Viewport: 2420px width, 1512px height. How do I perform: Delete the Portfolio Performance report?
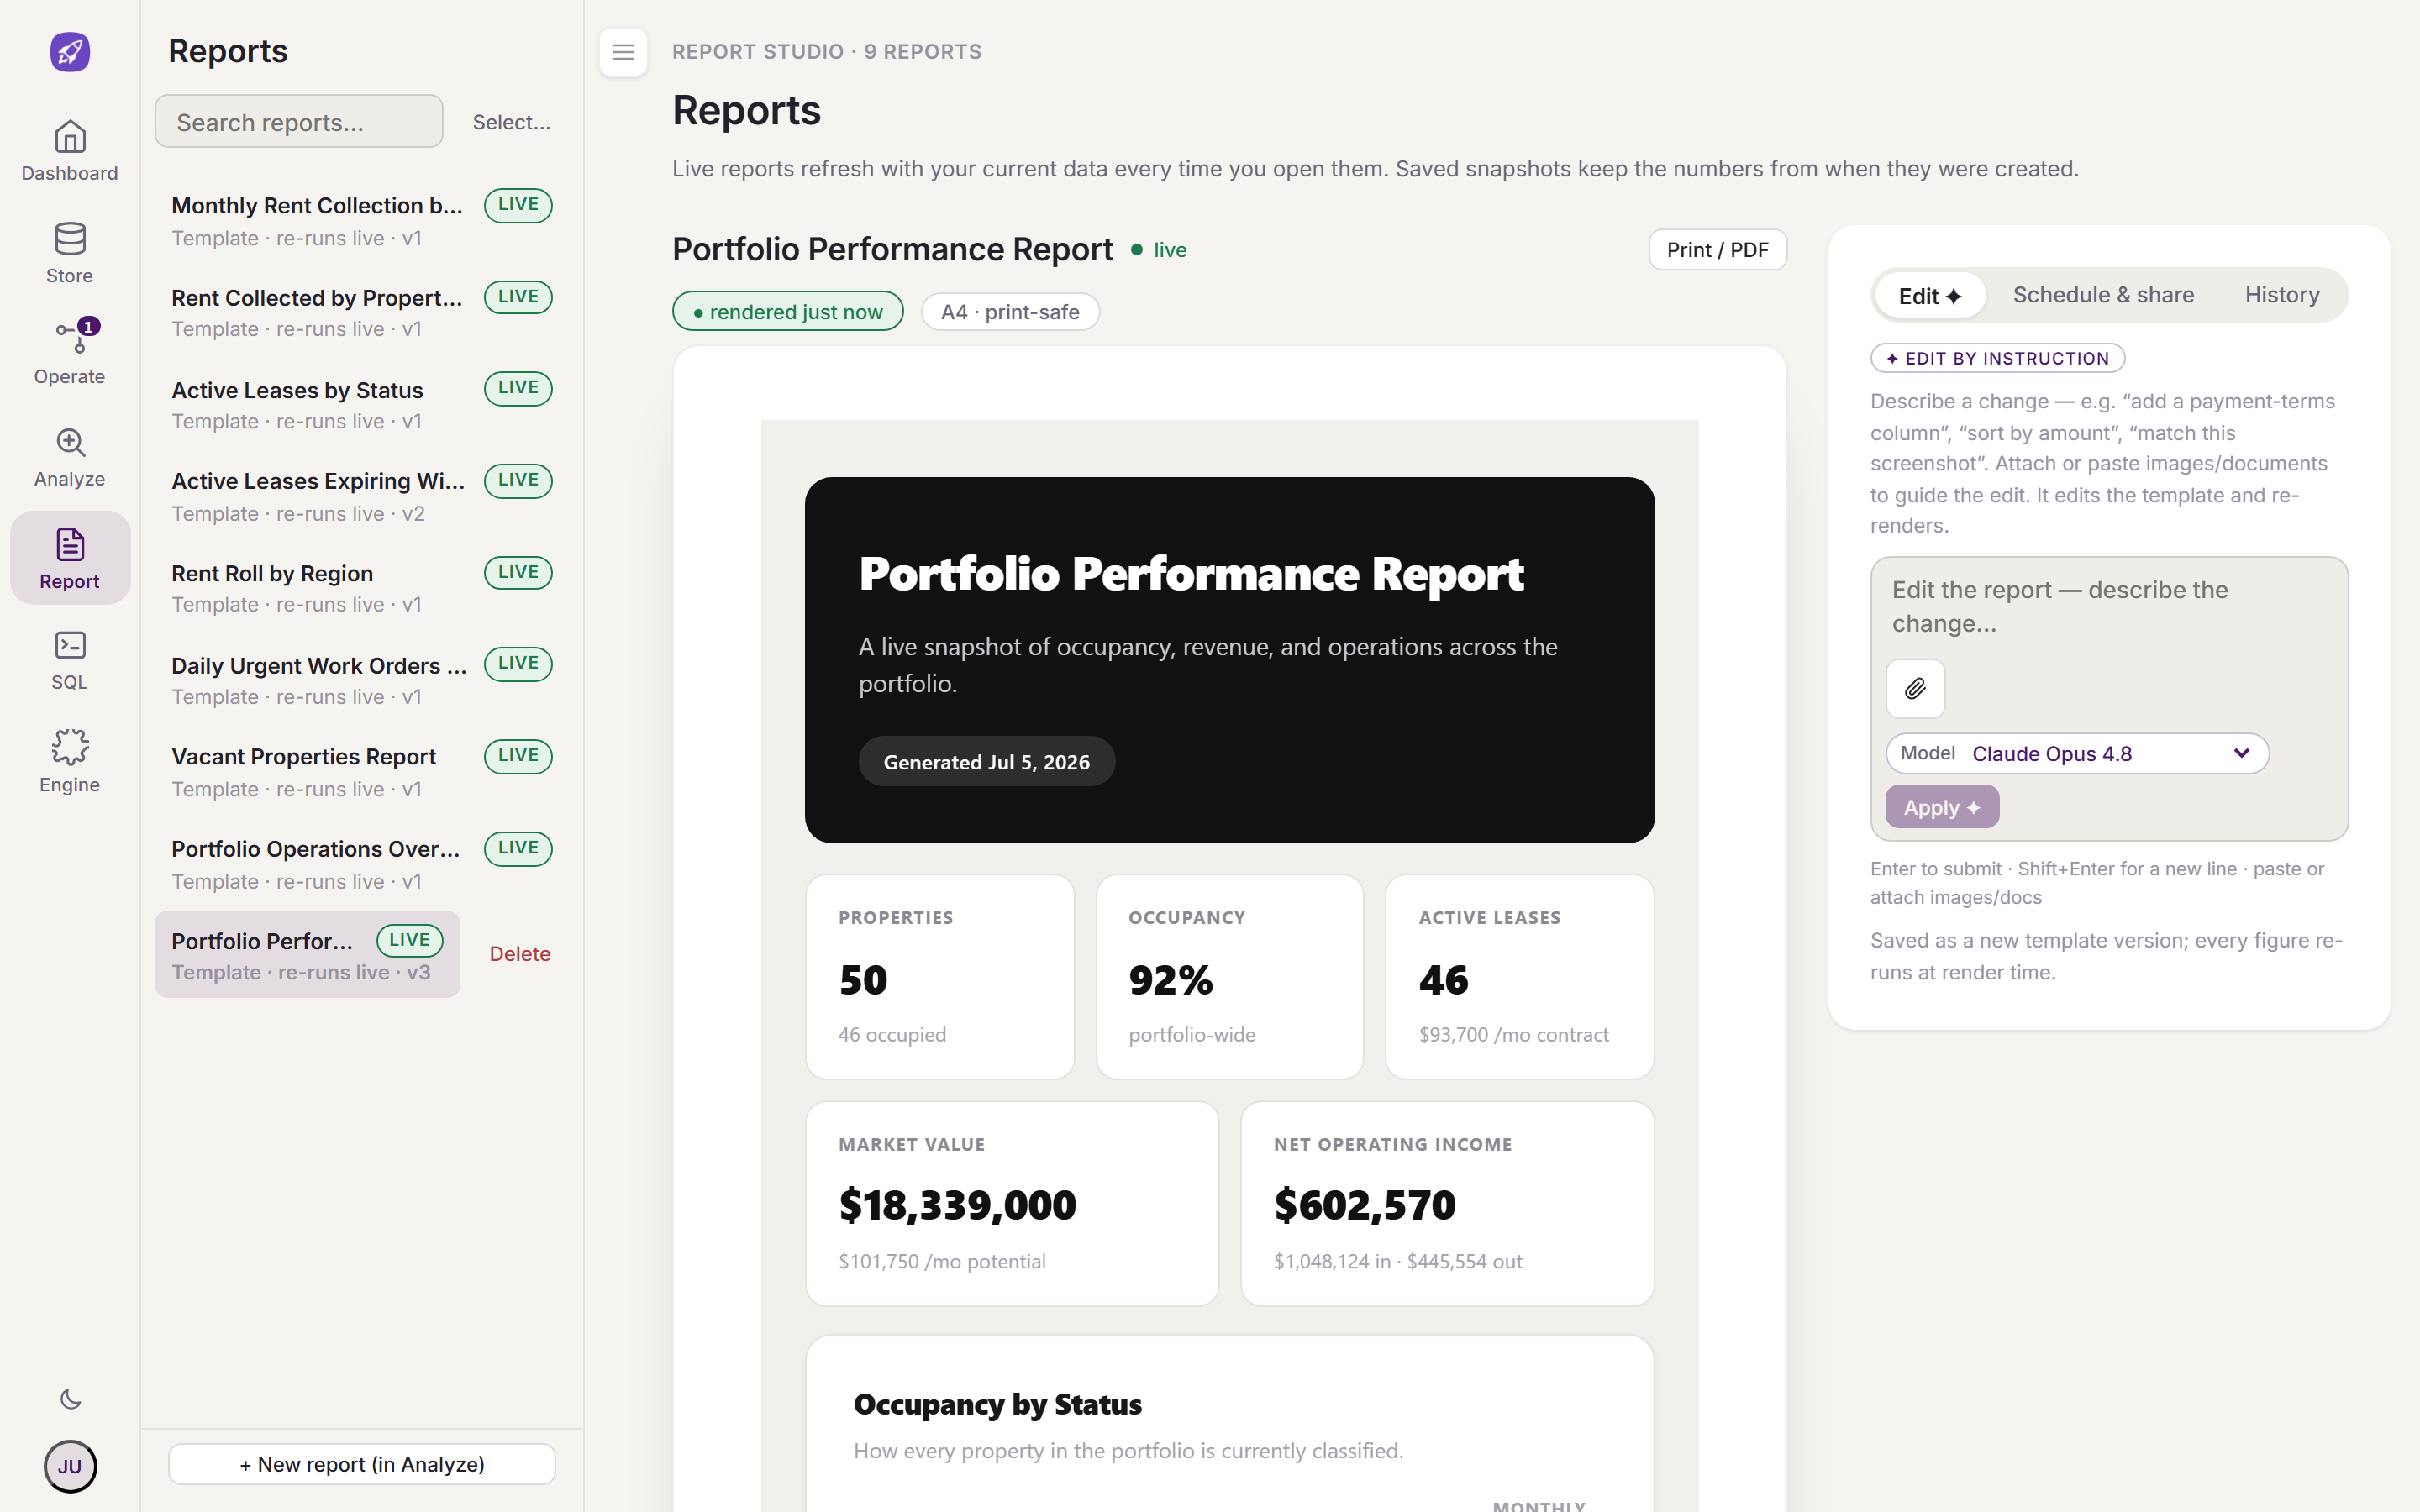click(520, 954)
